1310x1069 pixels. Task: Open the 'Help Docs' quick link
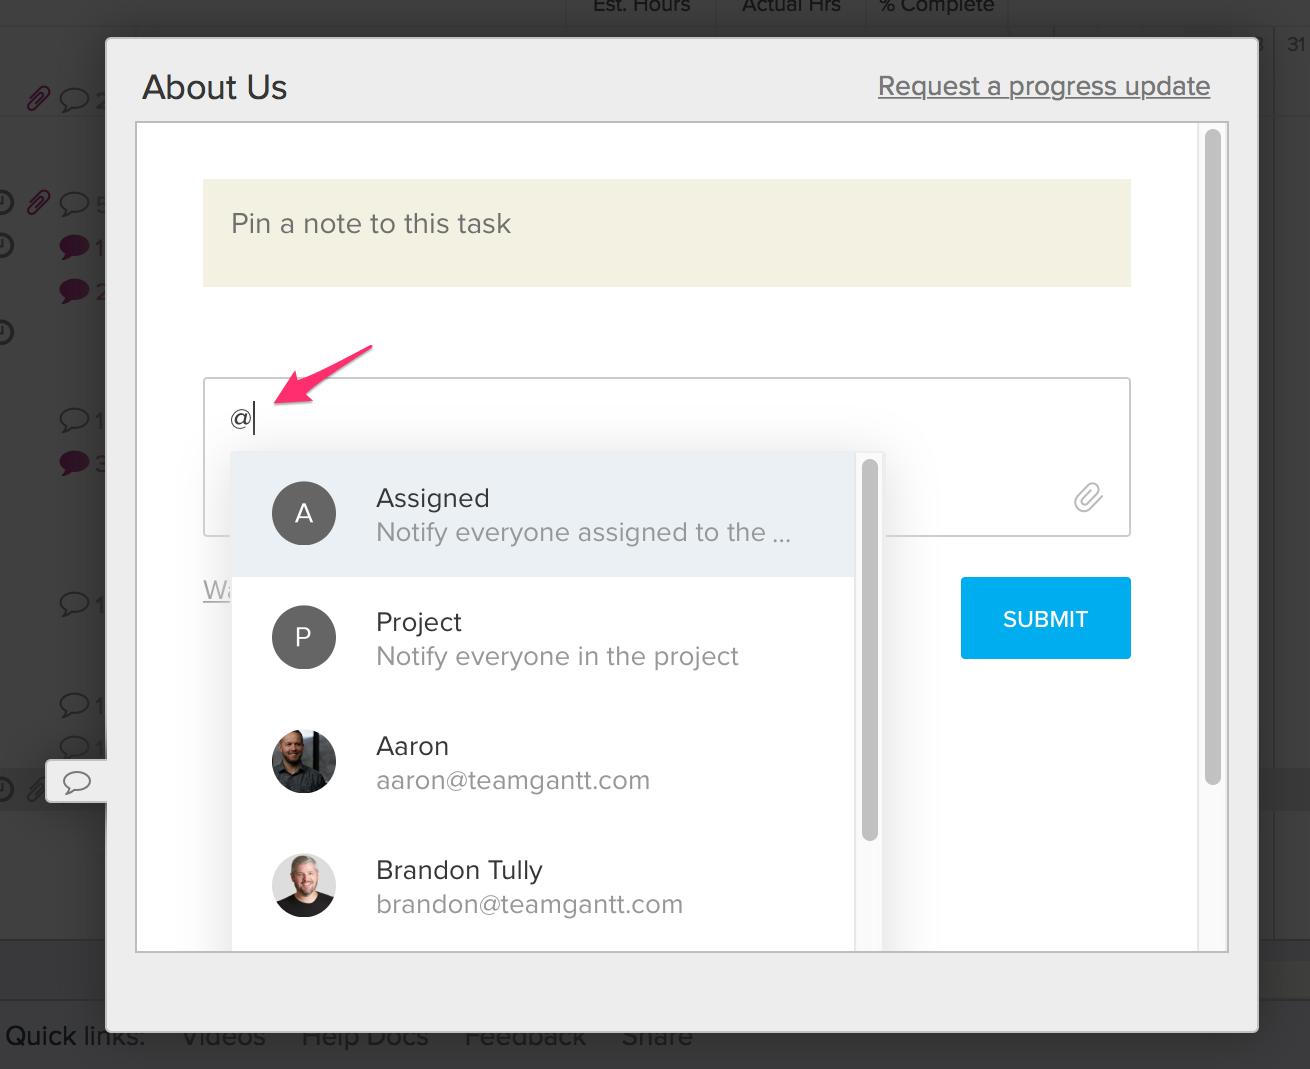tap(364, 1037)
